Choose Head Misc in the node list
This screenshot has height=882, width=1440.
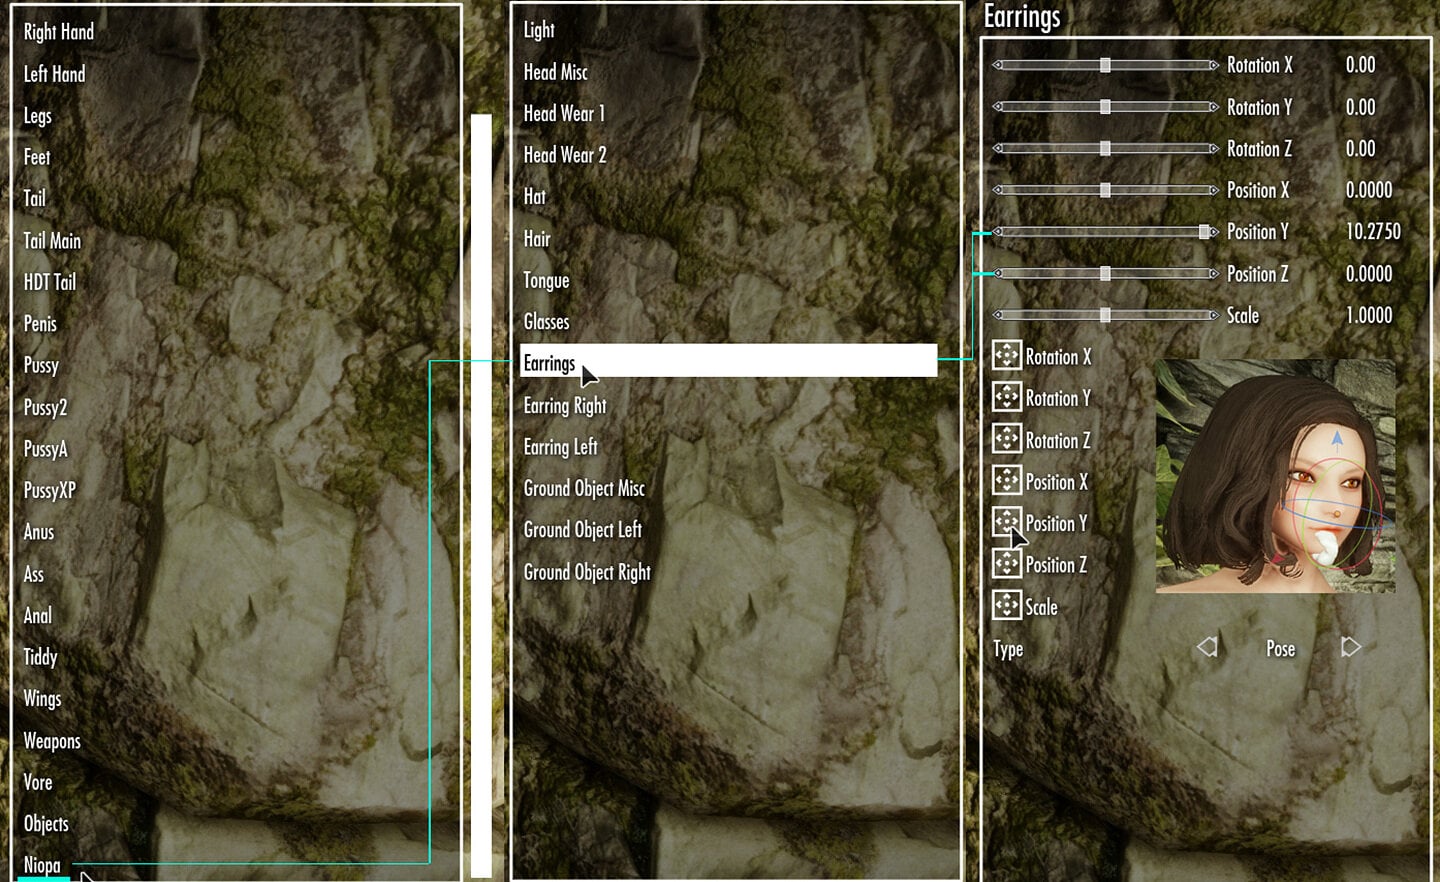point(555,72)
